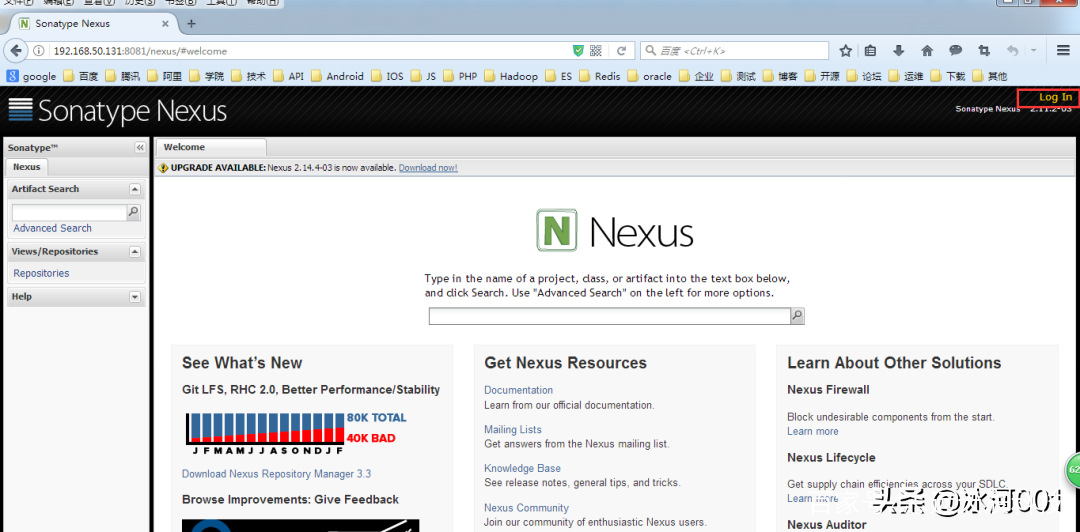Click Learn more under Nexus Firewall
The width and height of the screenshot is (1080, 532).
click(x=813, y=431)
